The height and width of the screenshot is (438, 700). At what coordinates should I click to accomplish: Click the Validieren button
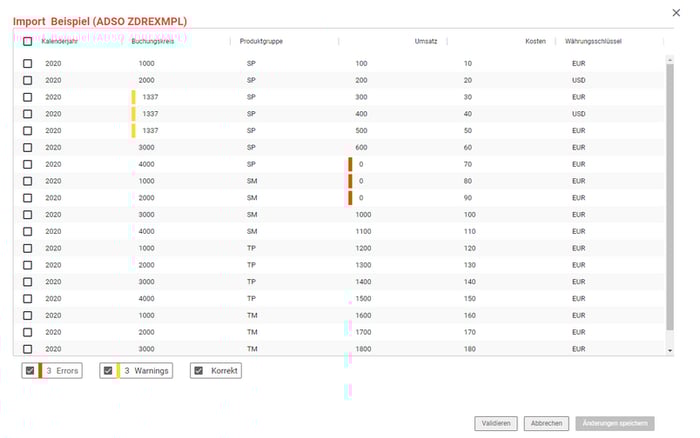(x=496, y=423)
